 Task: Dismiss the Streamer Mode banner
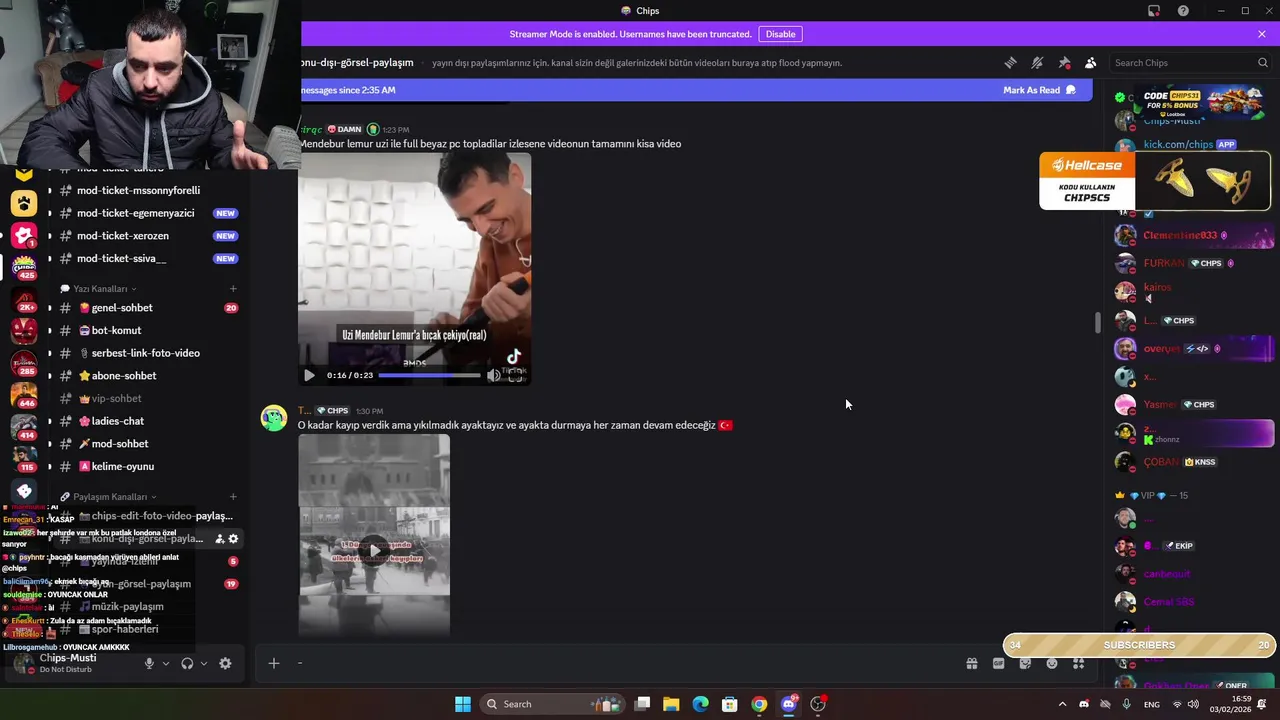click(x=1262, y=34)
